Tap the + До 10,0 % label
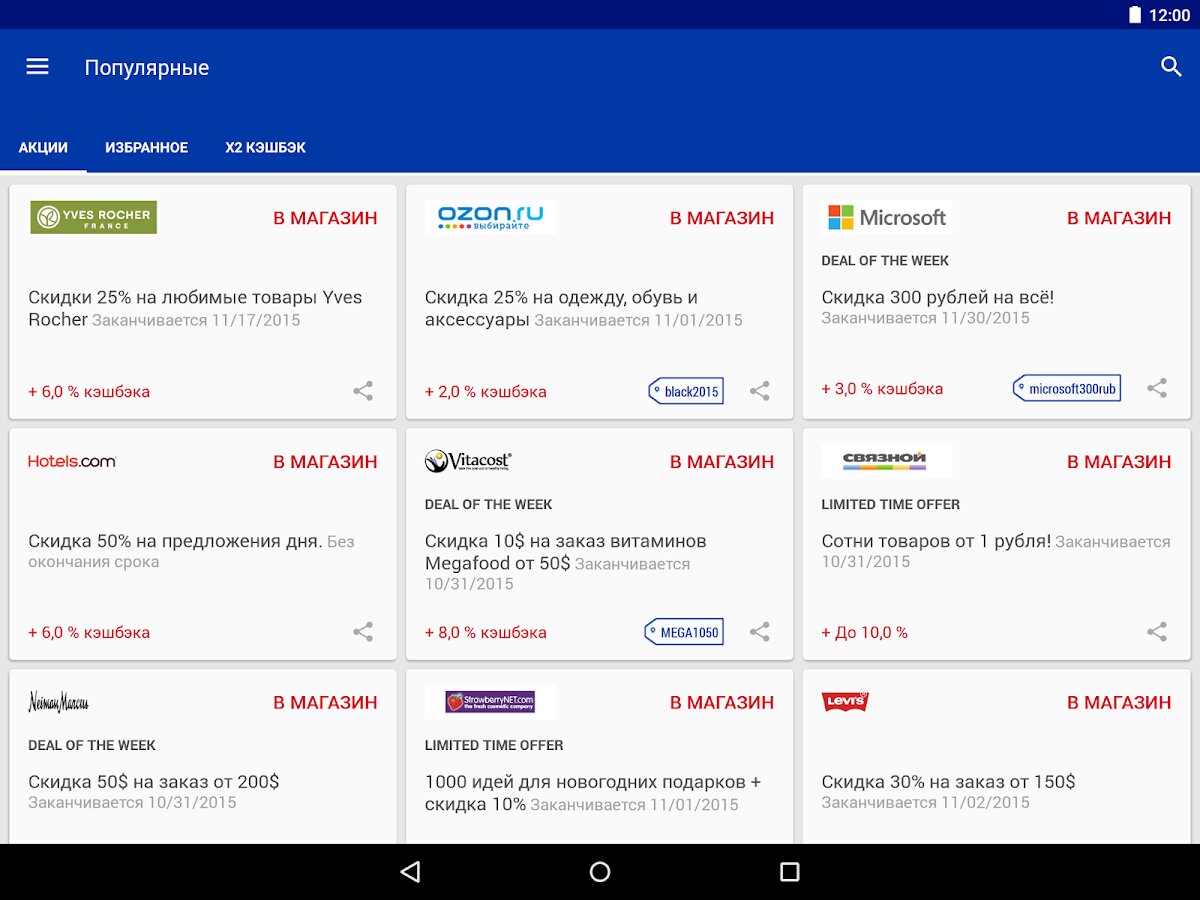 865,632
